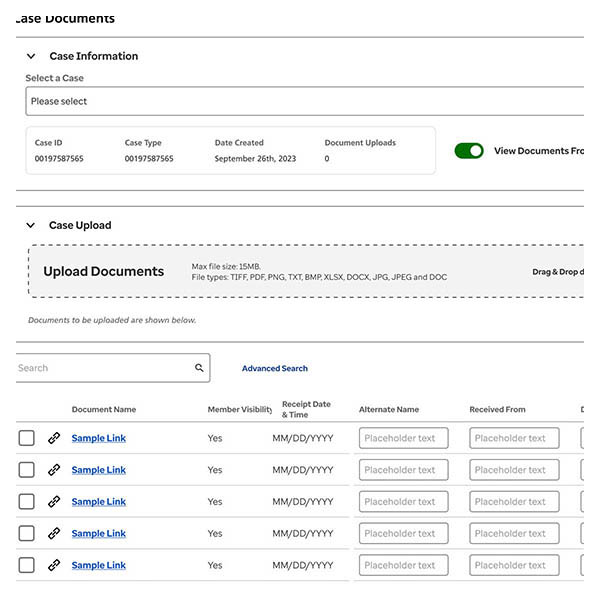The height and width of the screenshot is (600, 600).
Task: Click the magnifying glass search icon
Action: click(x=199, y=368)
